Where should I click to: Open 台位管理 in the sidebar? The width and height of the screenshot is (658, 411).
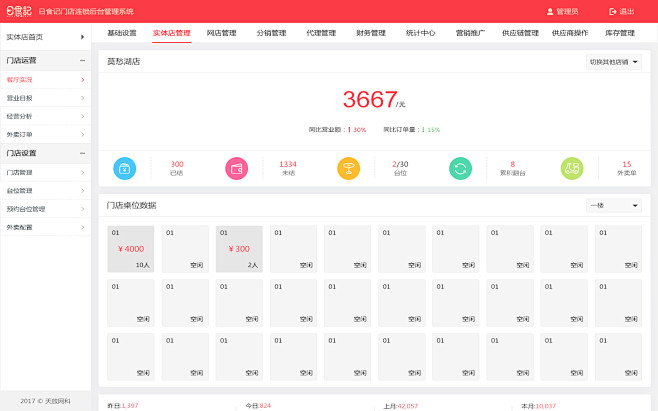coord(45,191)
